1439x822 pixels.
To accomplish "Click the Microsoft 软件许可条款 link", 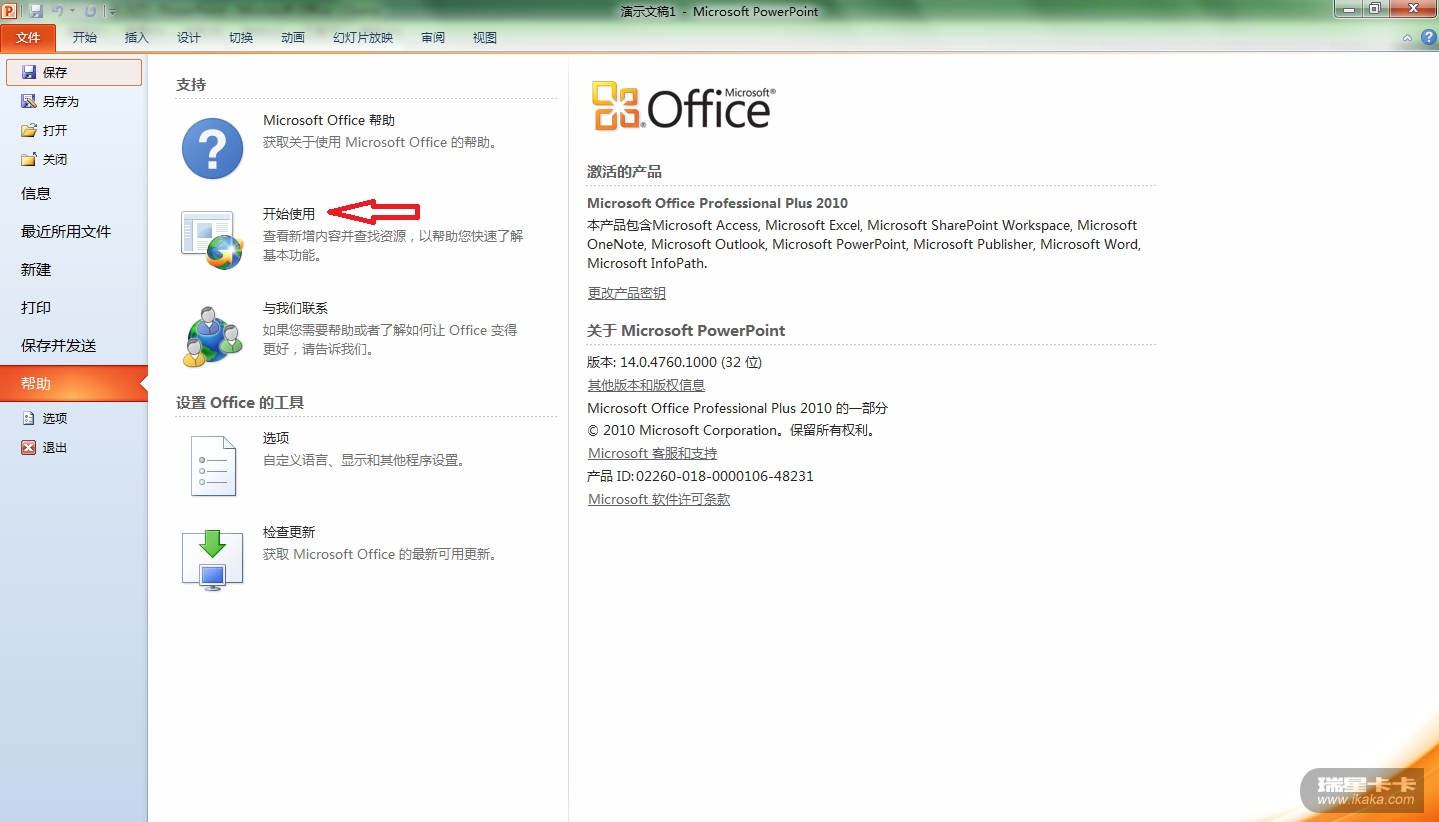I will [x=659, y=499].
